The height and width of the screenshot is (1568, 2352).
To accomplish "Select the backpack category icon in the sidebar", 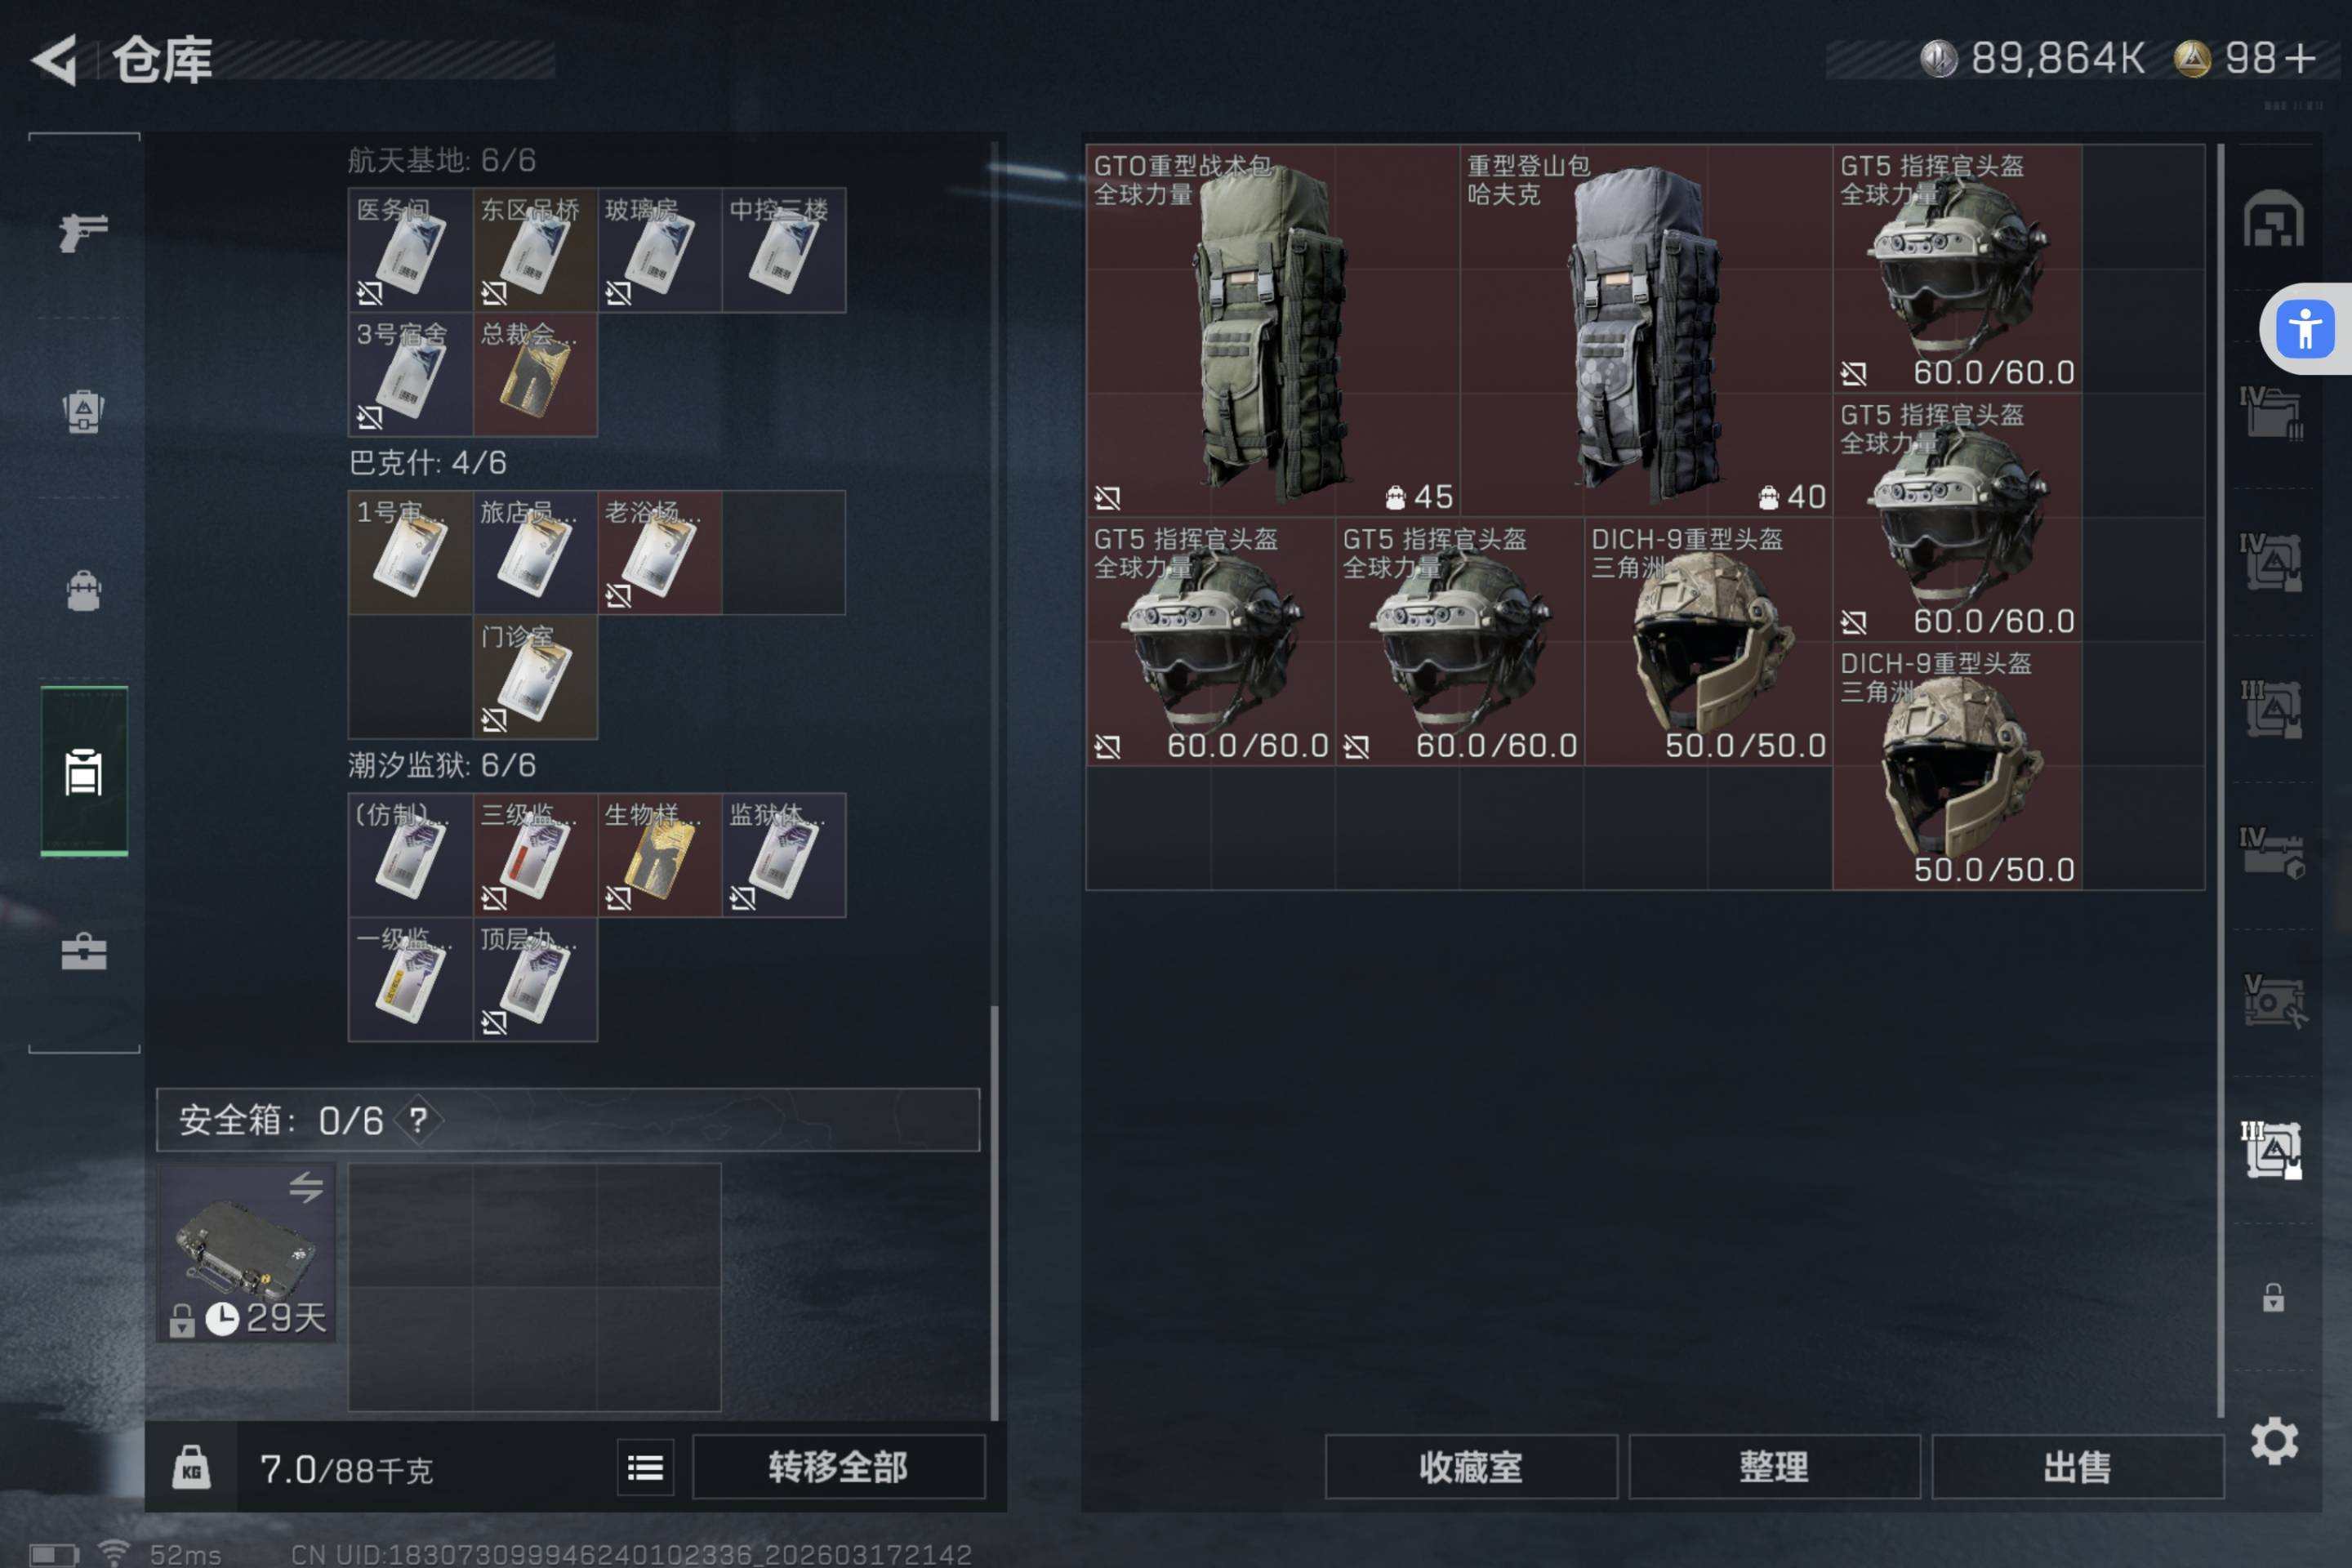I will tap(84, 590).
